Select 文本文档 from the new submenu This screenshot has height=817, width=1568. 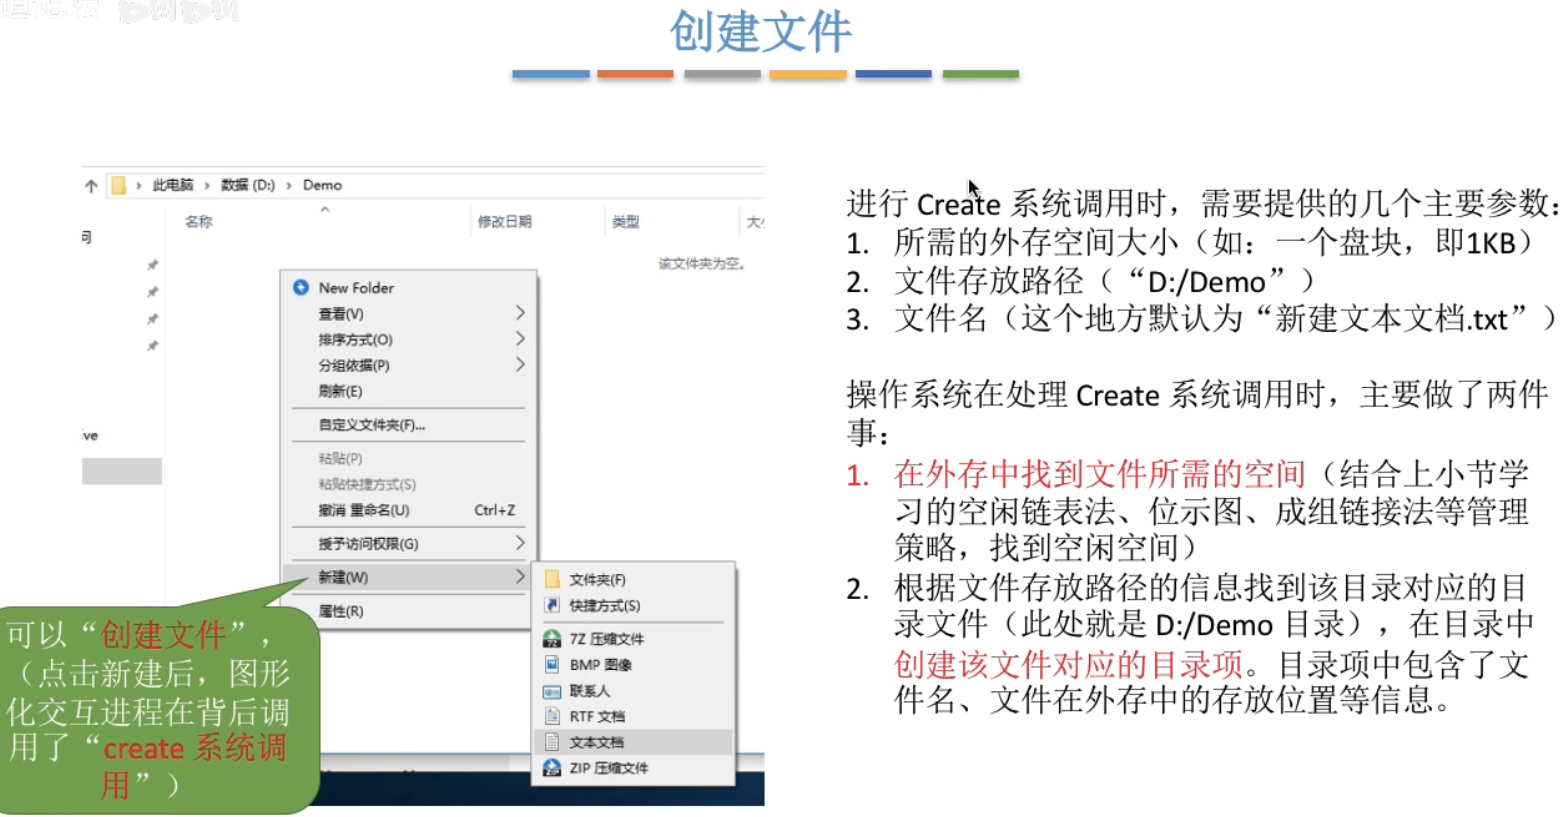coord(597,742)
